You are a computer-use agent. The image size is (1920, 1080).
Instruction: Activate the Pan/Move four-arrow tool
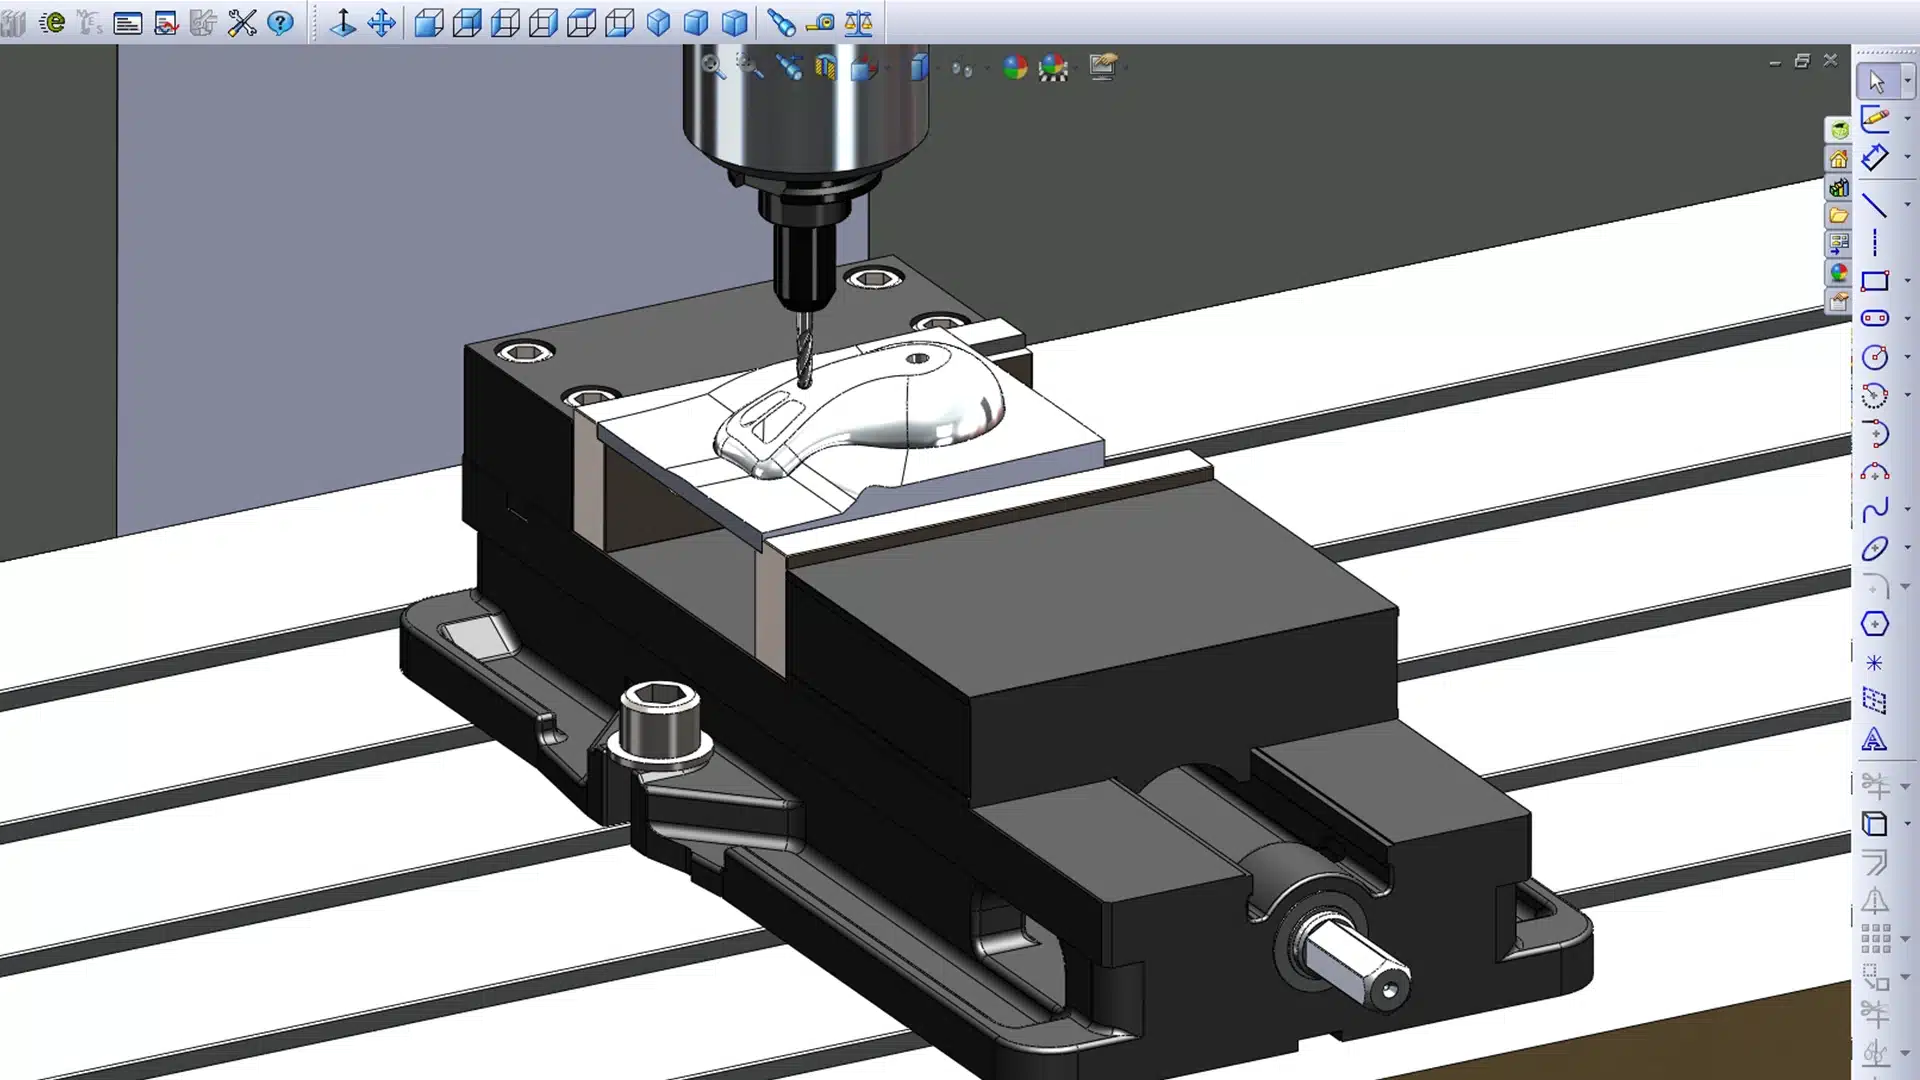[382, 22]
